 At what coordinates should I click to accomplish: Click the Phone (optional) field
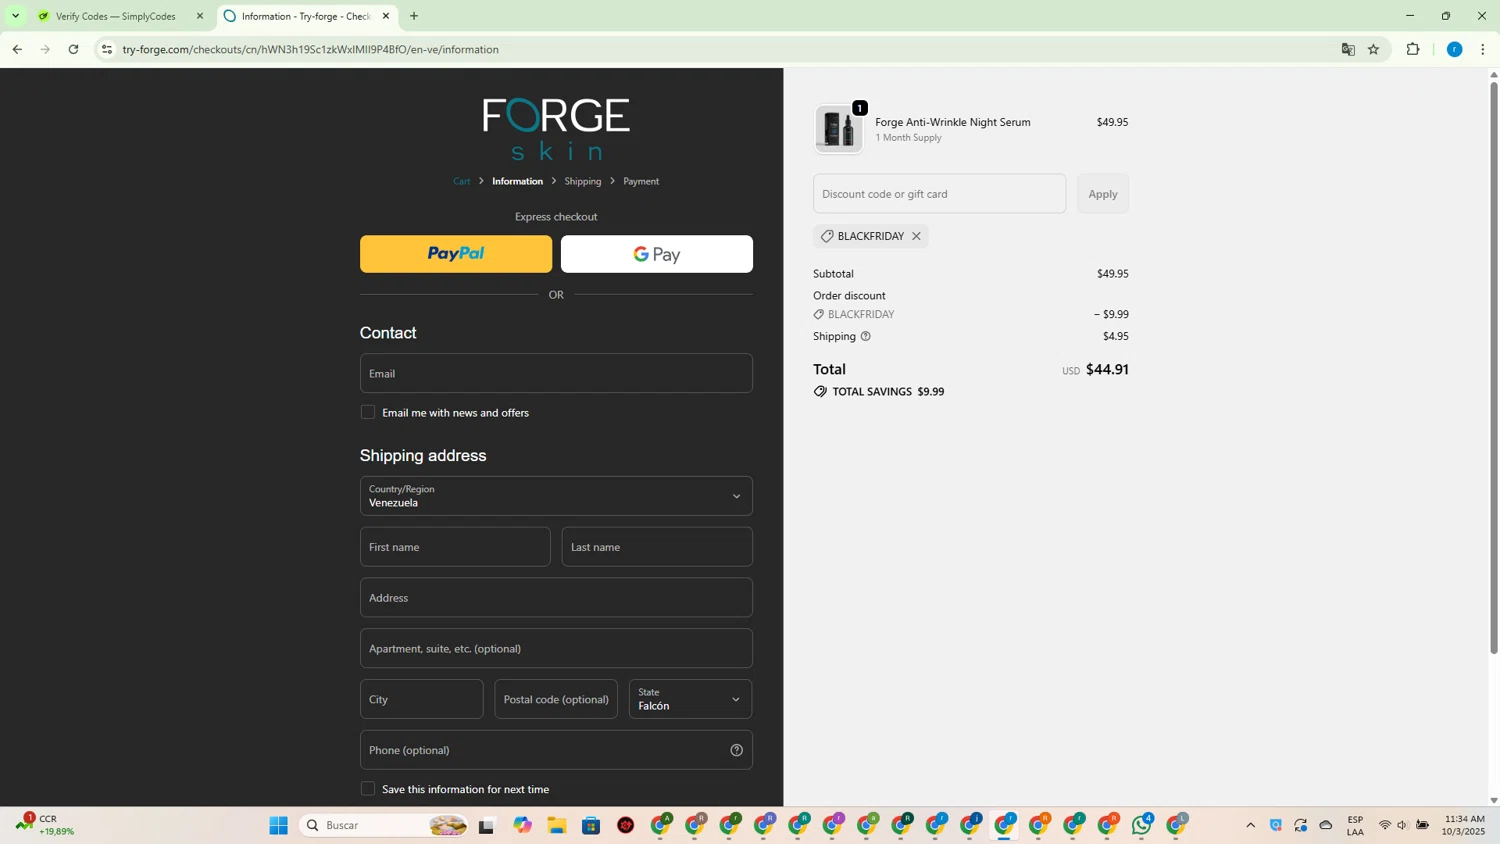(x=556, y=750)
